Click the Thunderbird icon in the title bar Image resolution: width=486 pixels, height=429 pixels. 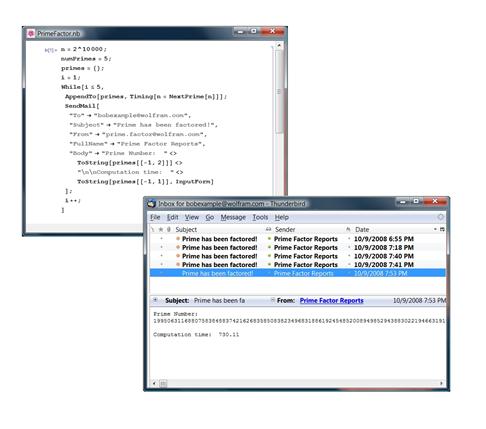tap(152, 203)
